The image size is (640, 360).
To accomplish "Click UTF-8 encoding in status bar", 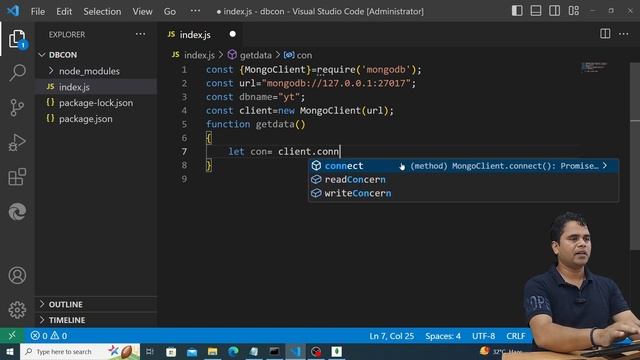I will coord(484,336).
